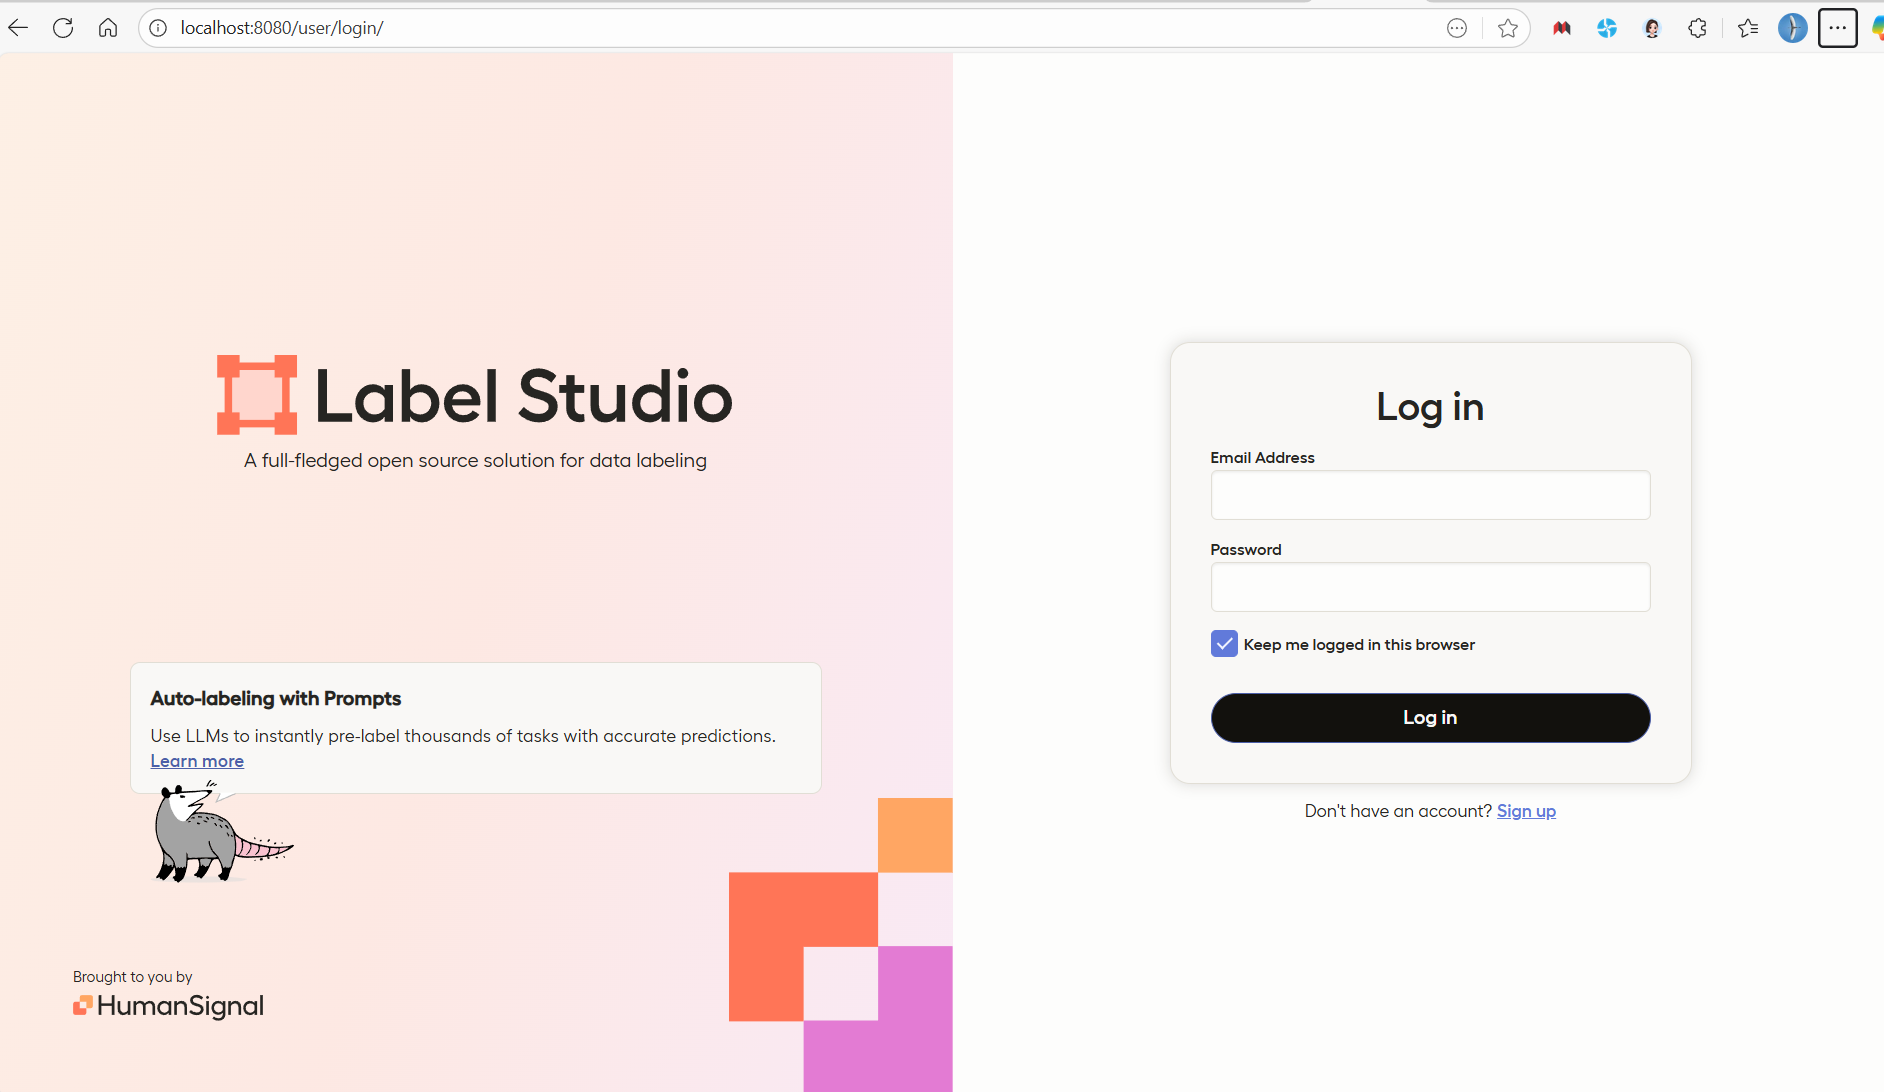The image size is (1884, 1092).
Task: Focus the Password field
Action: (1430, 587)
